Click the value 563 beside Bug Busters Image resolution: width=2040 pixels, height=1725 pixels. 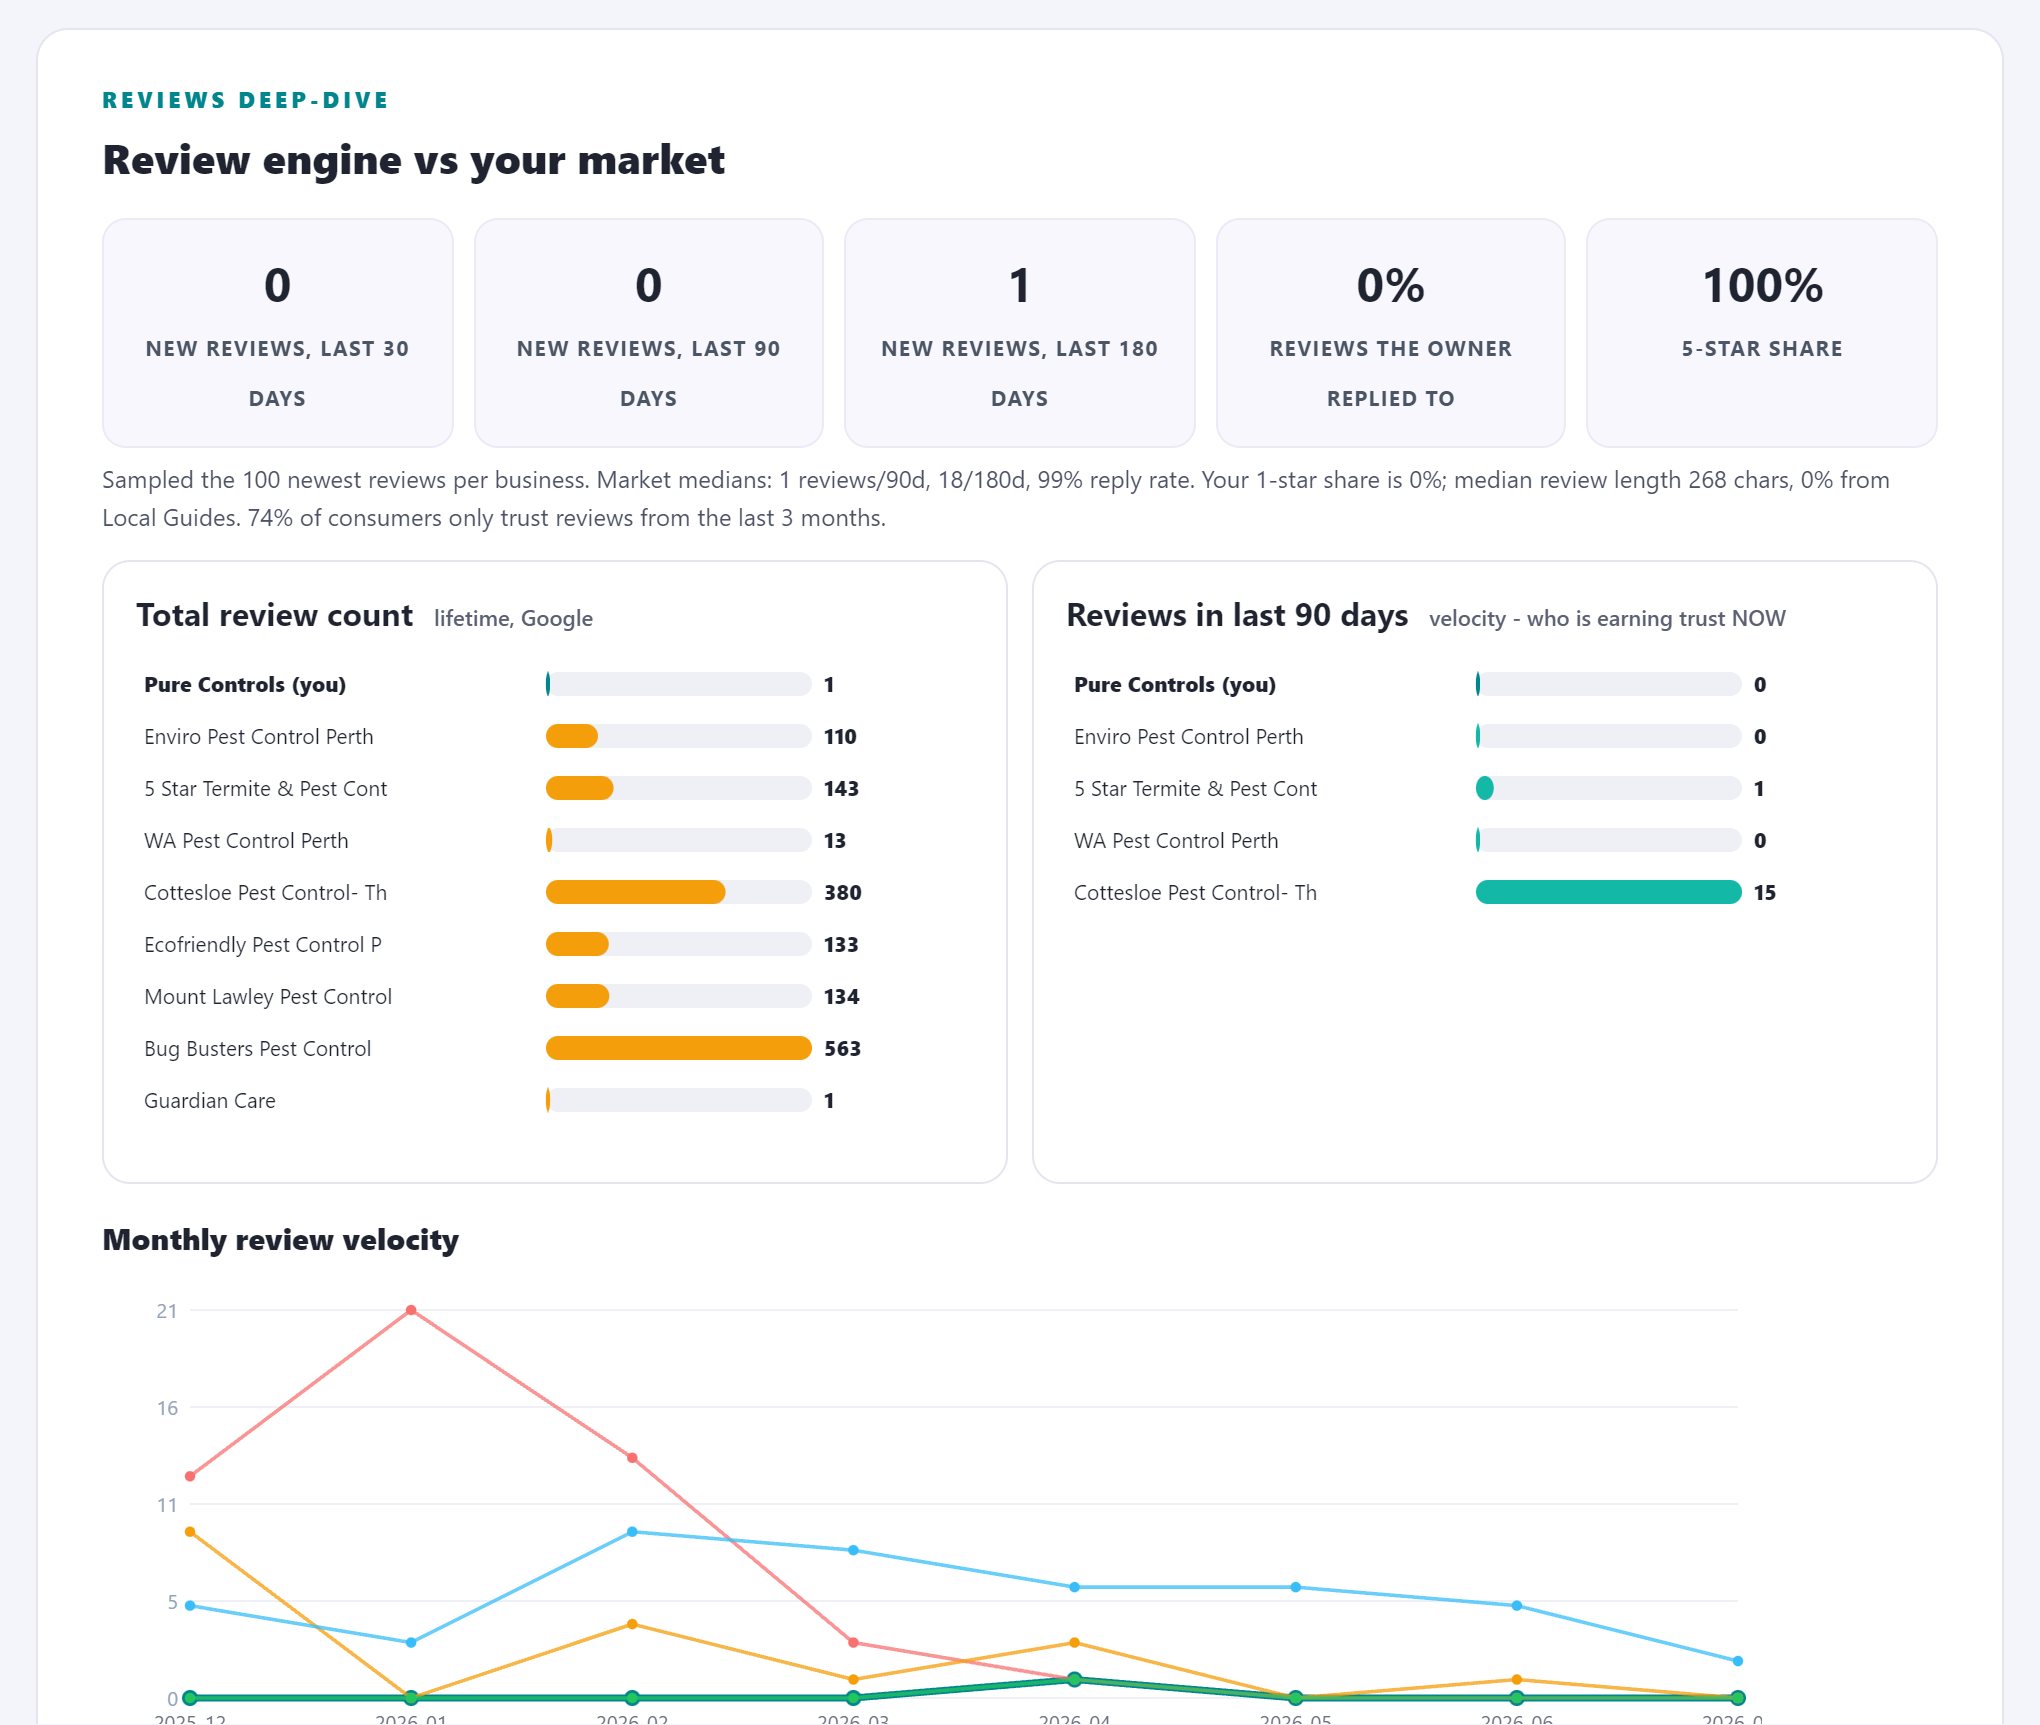click(842, 1049)
